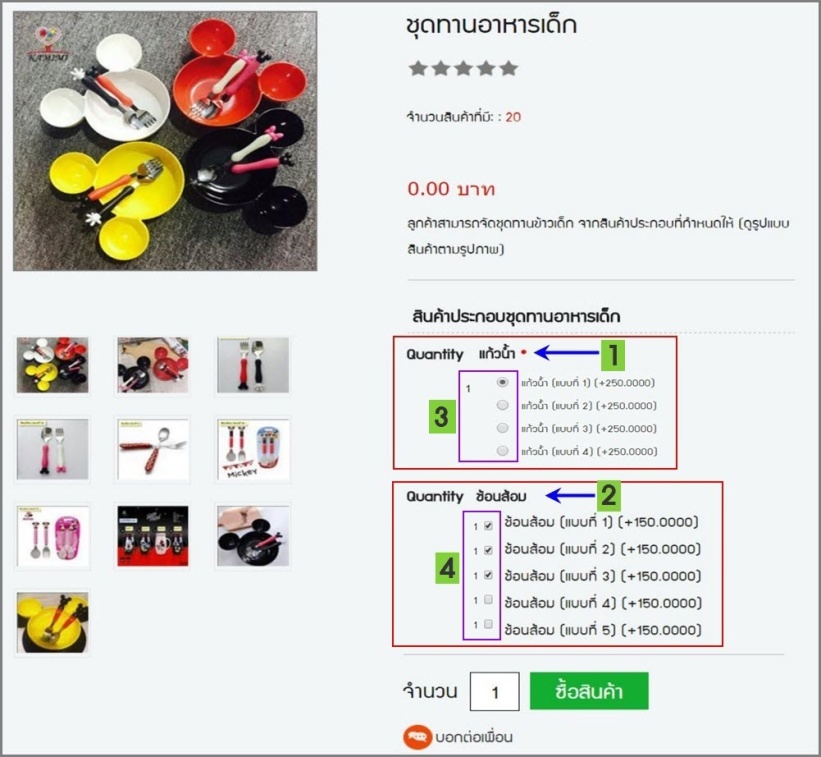
Task: Check ช้อนส้อม แบบที่ 4 checkbox
Action: pos(489,599)
